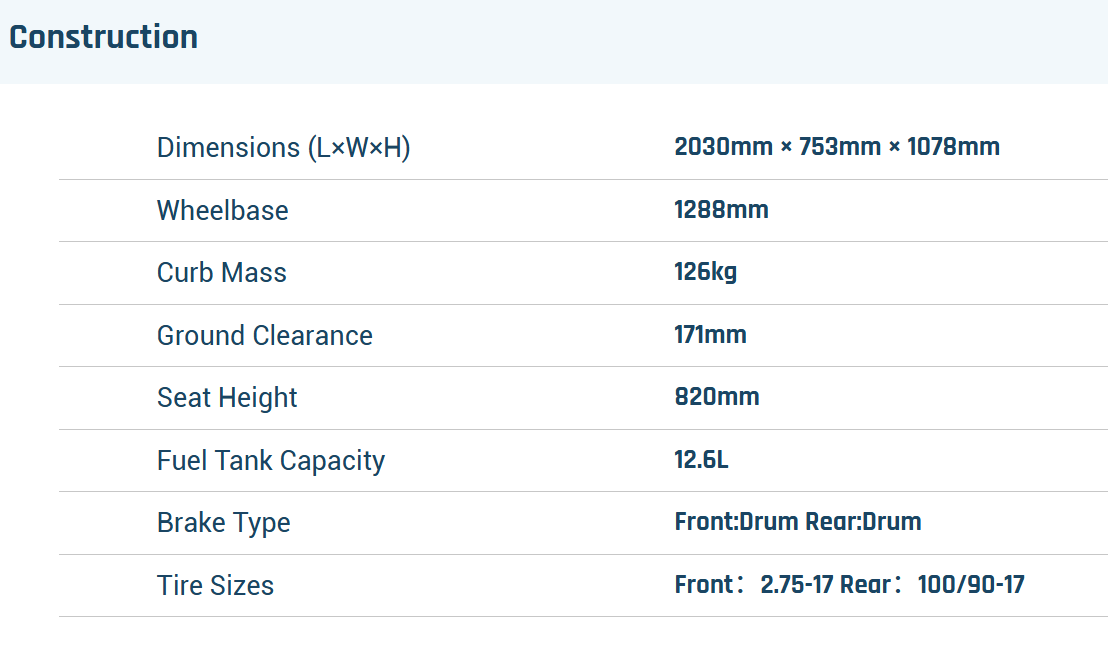Select the Seat Height label
Image resolution: width=1108 pixels, height=651 pixels.
coord(227,398)
